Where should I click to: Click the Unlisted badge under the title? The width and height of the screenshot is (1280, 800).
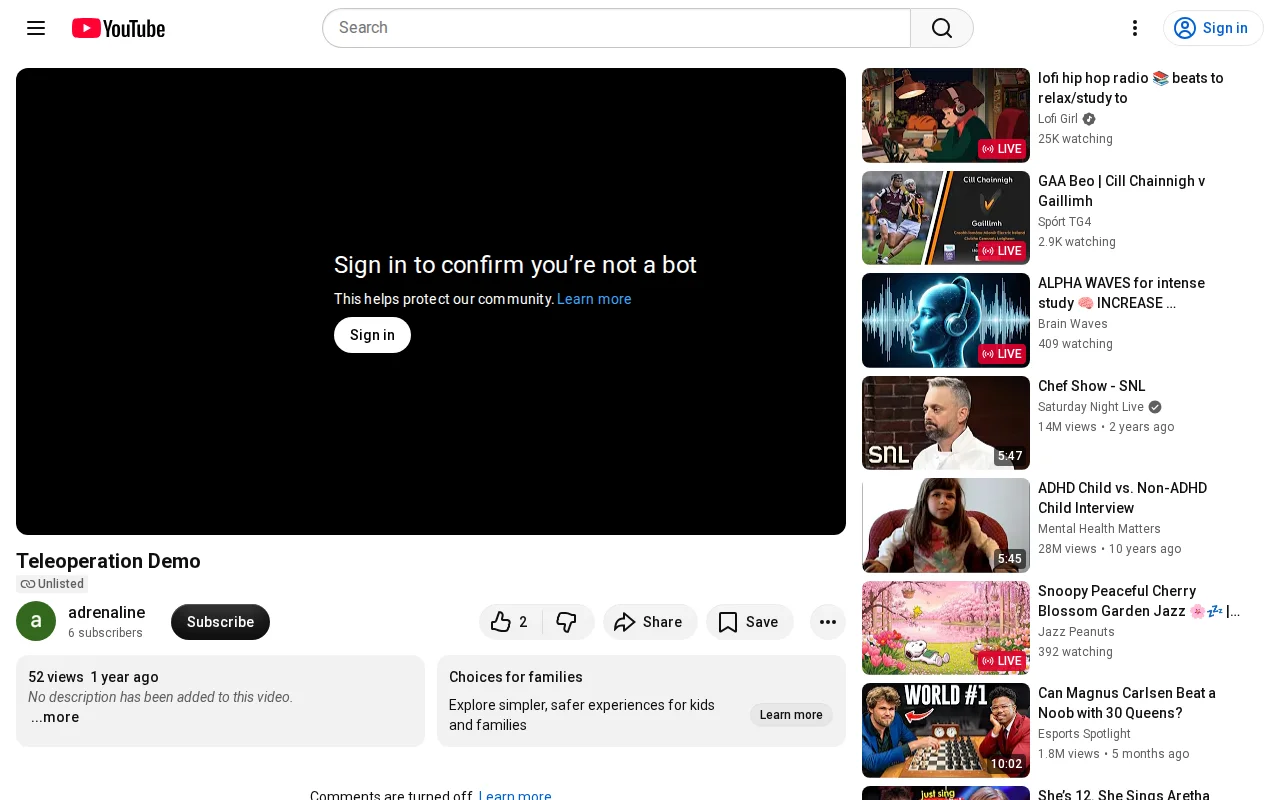pyautogui.click(x=52, y=584)
